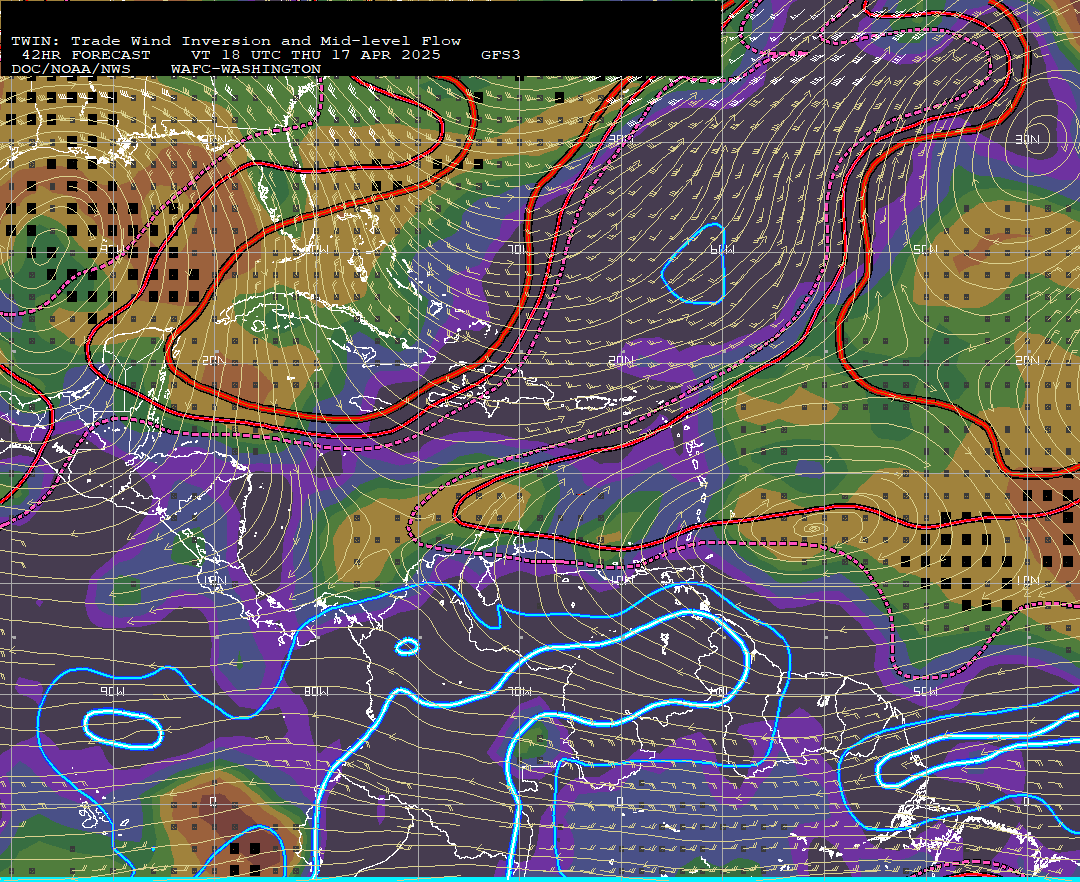Click the 'GFS3' model label
1080x882 pixels.
click(501, 55)
